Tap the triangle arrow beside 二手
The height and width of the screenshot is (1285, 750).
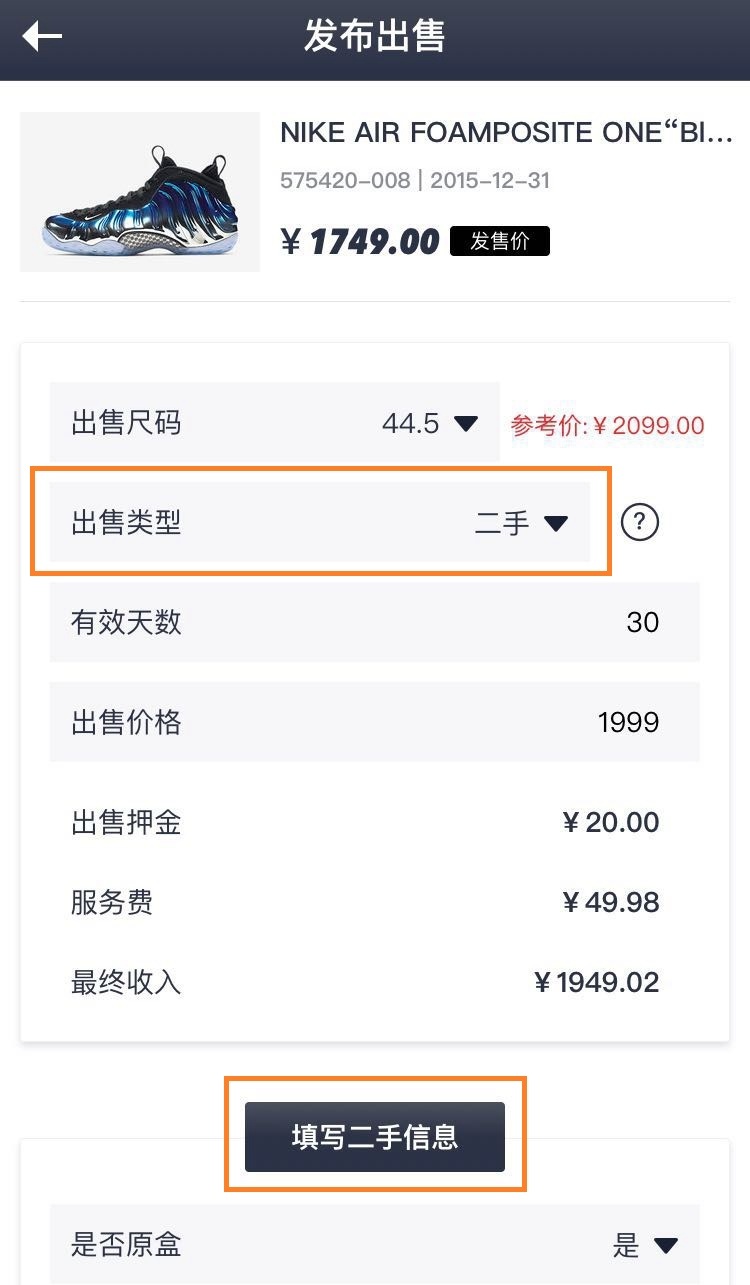point(555,523)
